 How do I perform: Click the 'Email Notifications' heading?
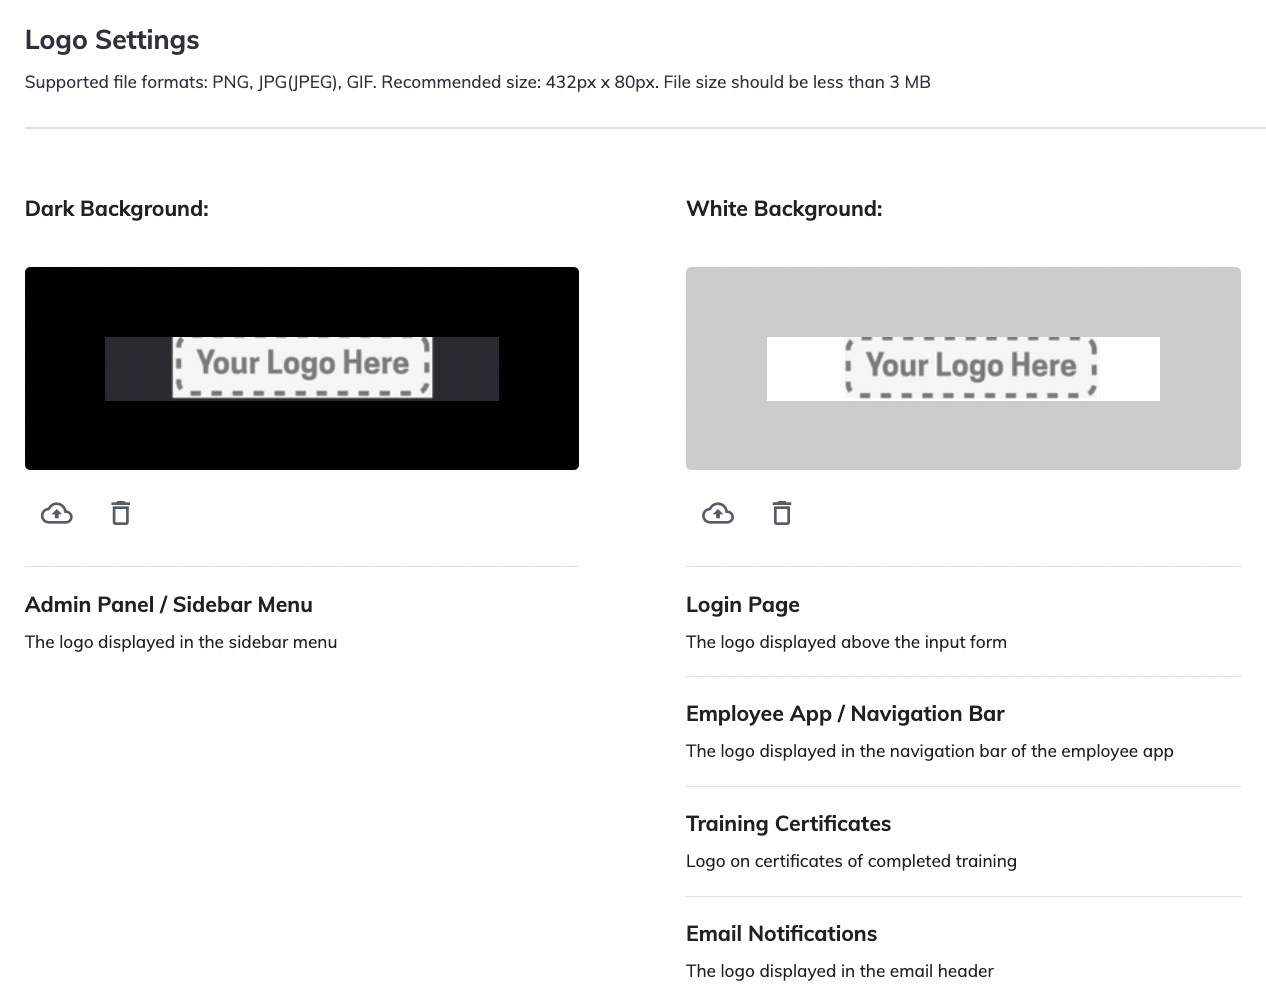[x=781, y=933]
